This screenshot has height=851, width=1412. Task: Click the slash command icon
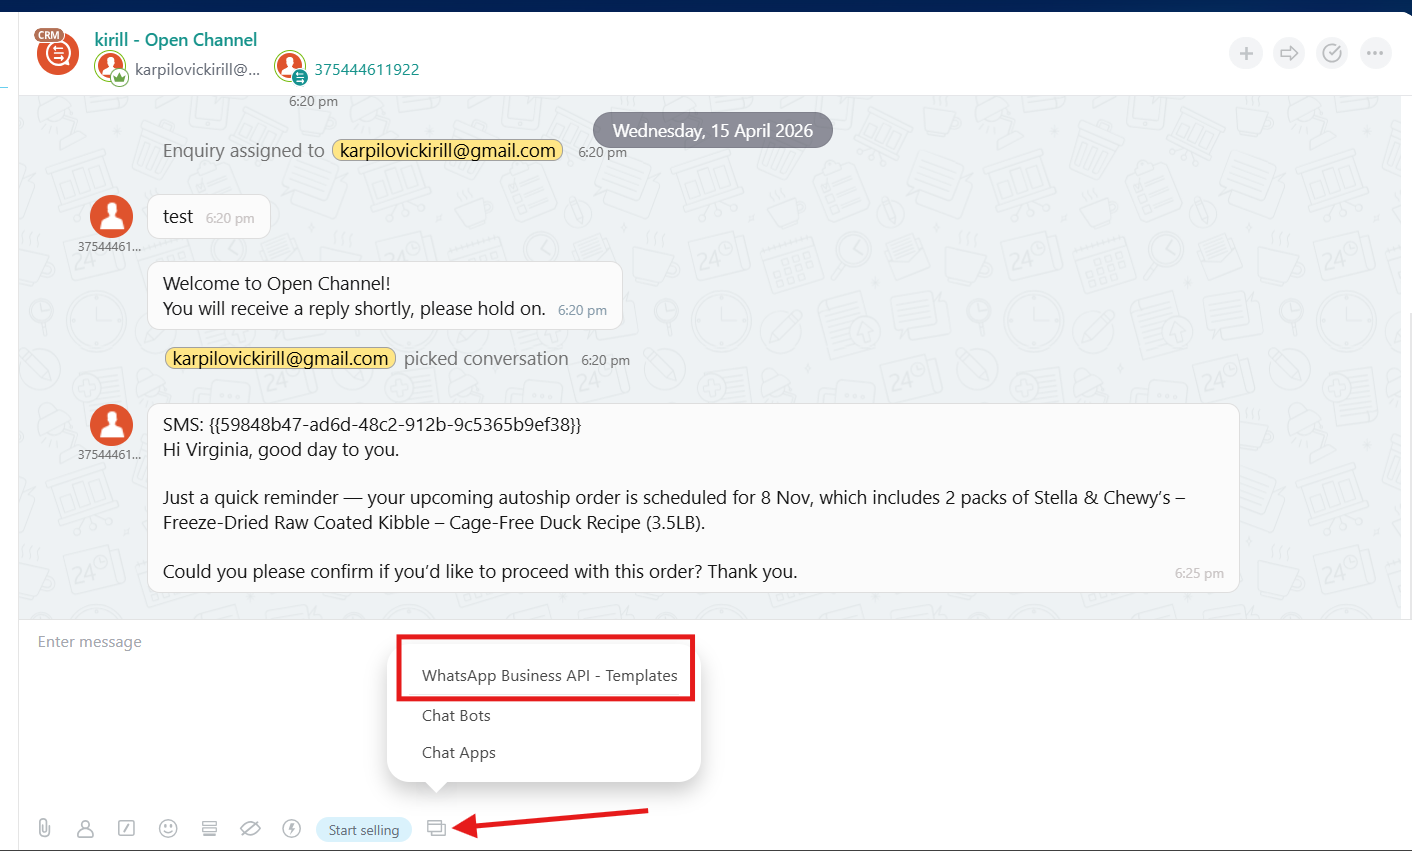126,828
